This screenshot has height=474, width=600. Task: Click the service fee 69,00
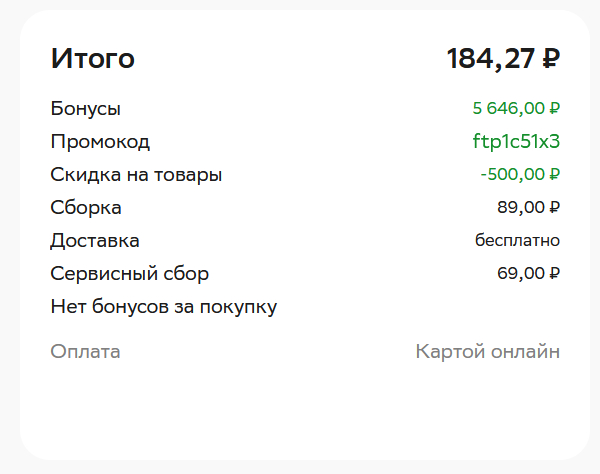point(521,273)
